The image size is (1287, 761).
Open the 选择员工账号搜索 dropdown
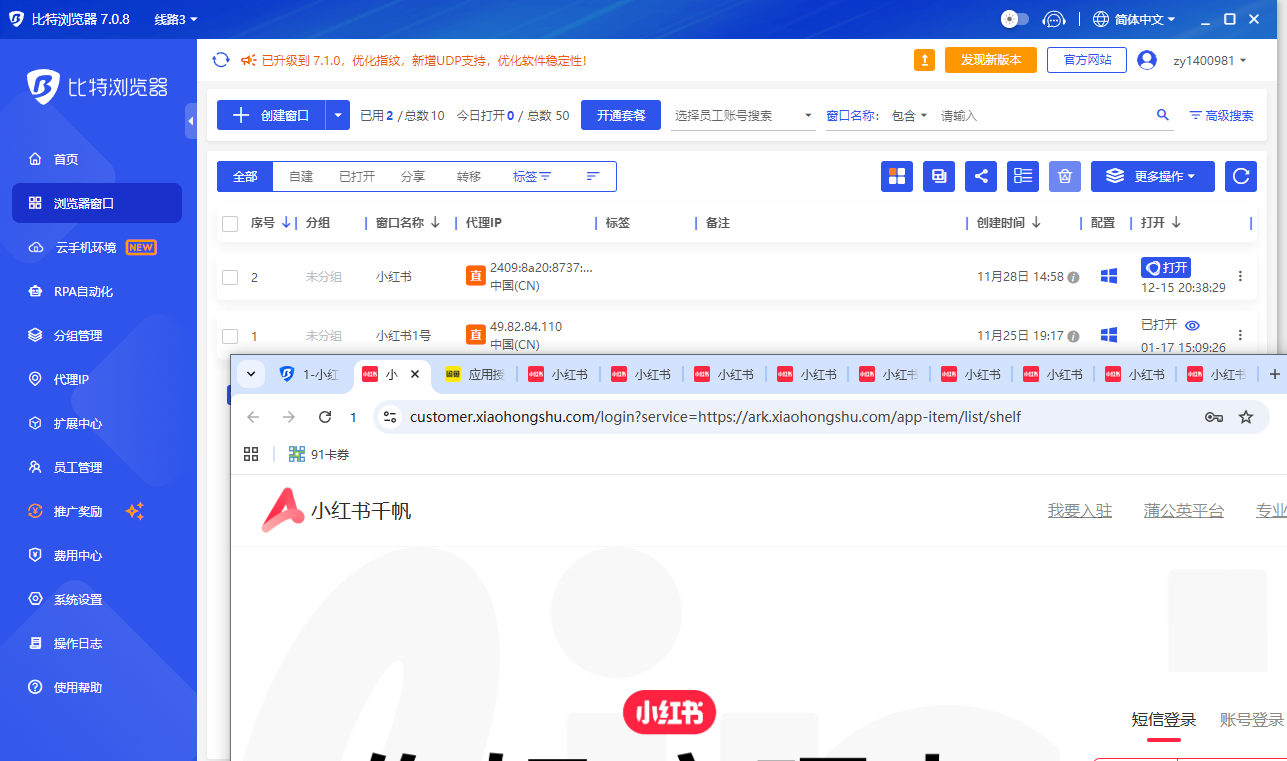pos(744,115)
